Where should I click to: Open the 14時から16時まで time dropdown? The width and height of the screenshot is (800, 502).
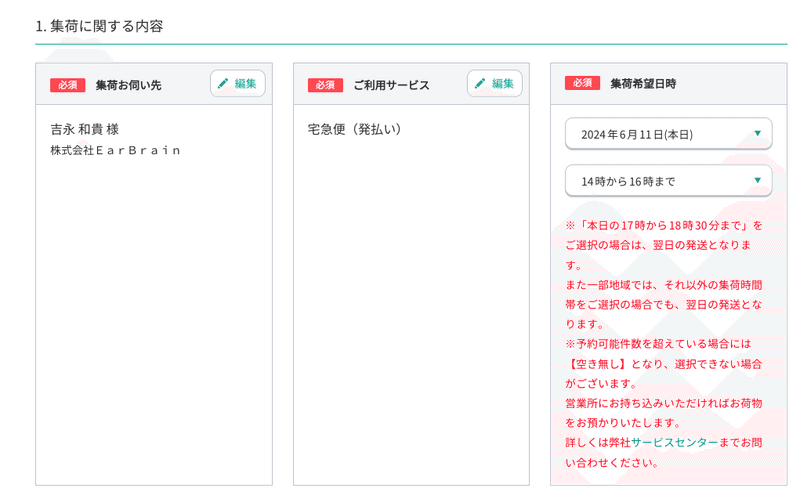(x=668, y=181)
